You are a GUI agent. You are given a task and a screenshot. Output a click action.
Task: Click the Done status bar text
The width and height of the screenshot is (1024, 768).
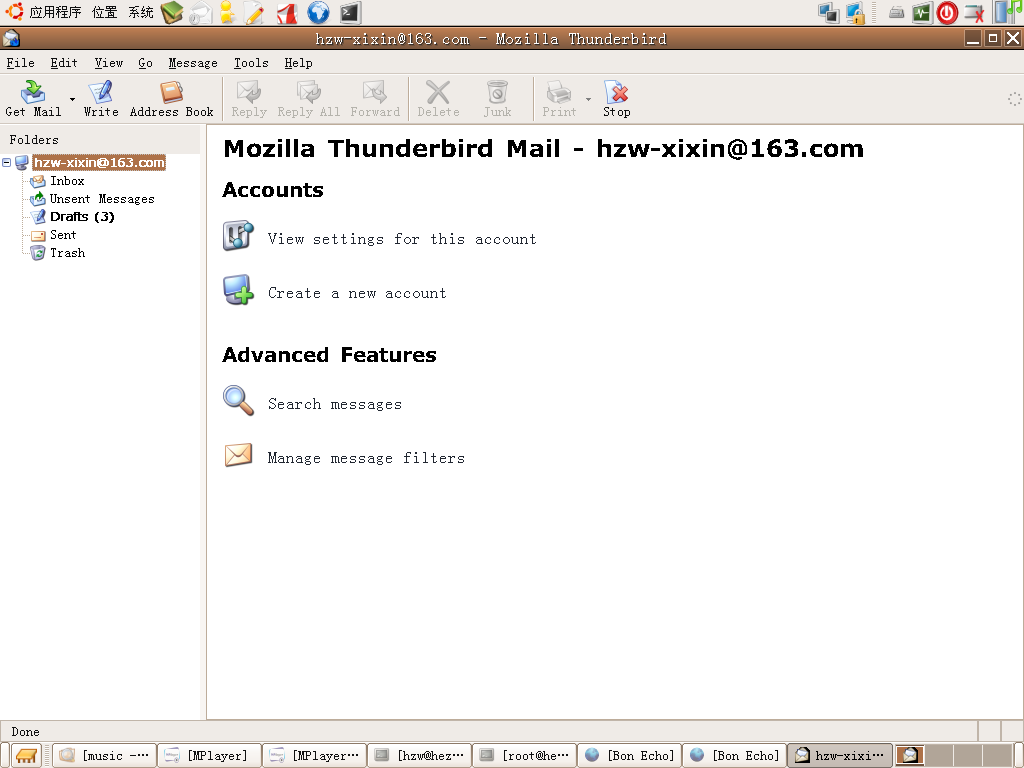click(x=25, y=732)
